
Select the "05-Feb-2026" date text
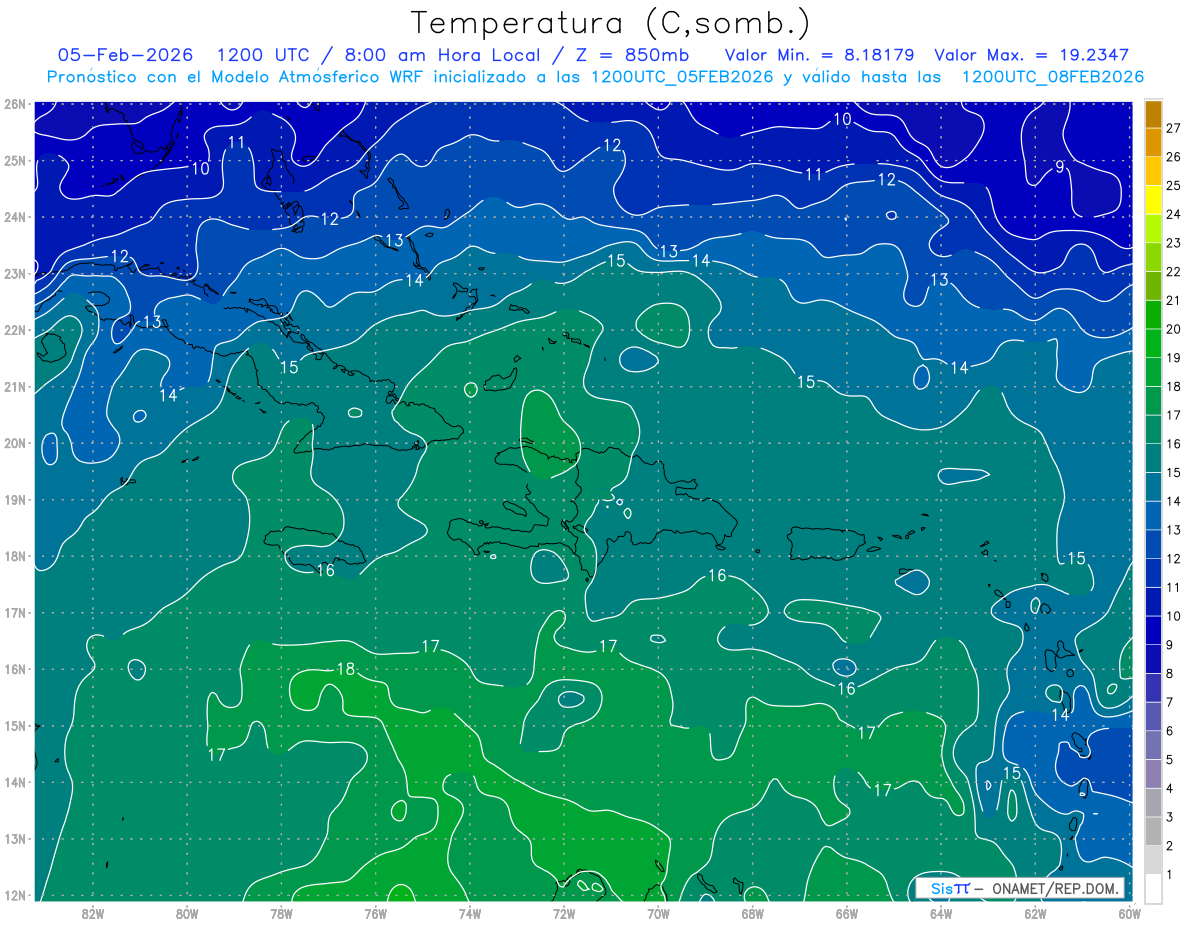[125, 55]
